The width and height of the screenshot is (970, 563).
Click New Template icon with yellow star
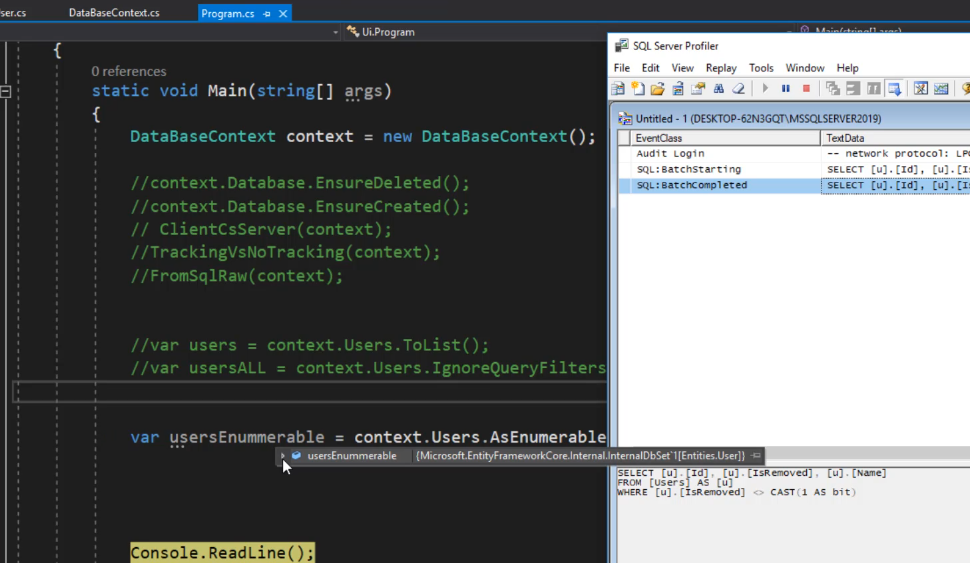tap(638, 88)
